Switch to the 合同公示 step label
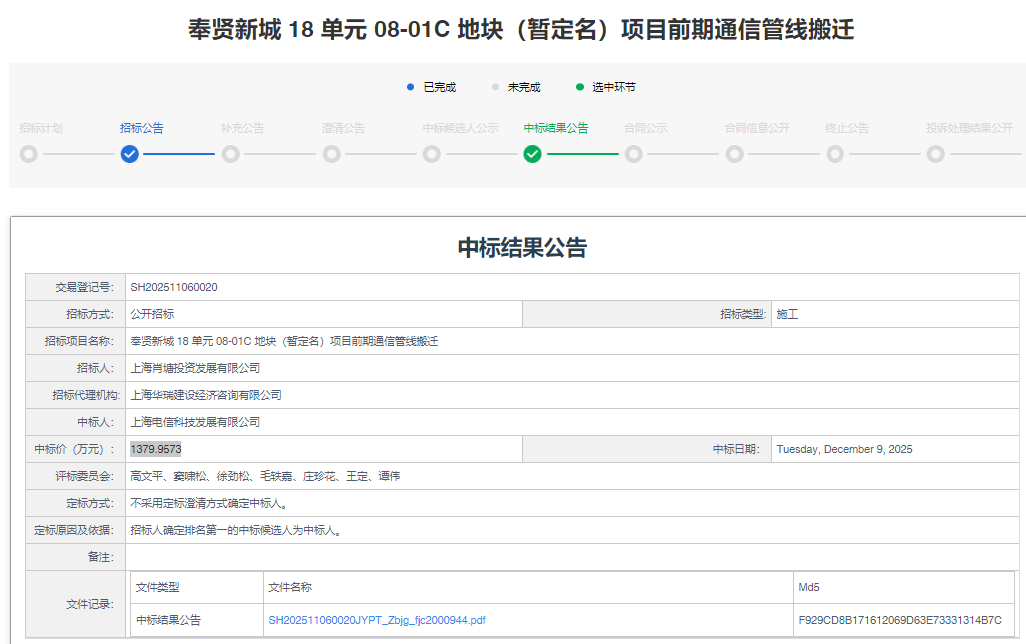 646,128
